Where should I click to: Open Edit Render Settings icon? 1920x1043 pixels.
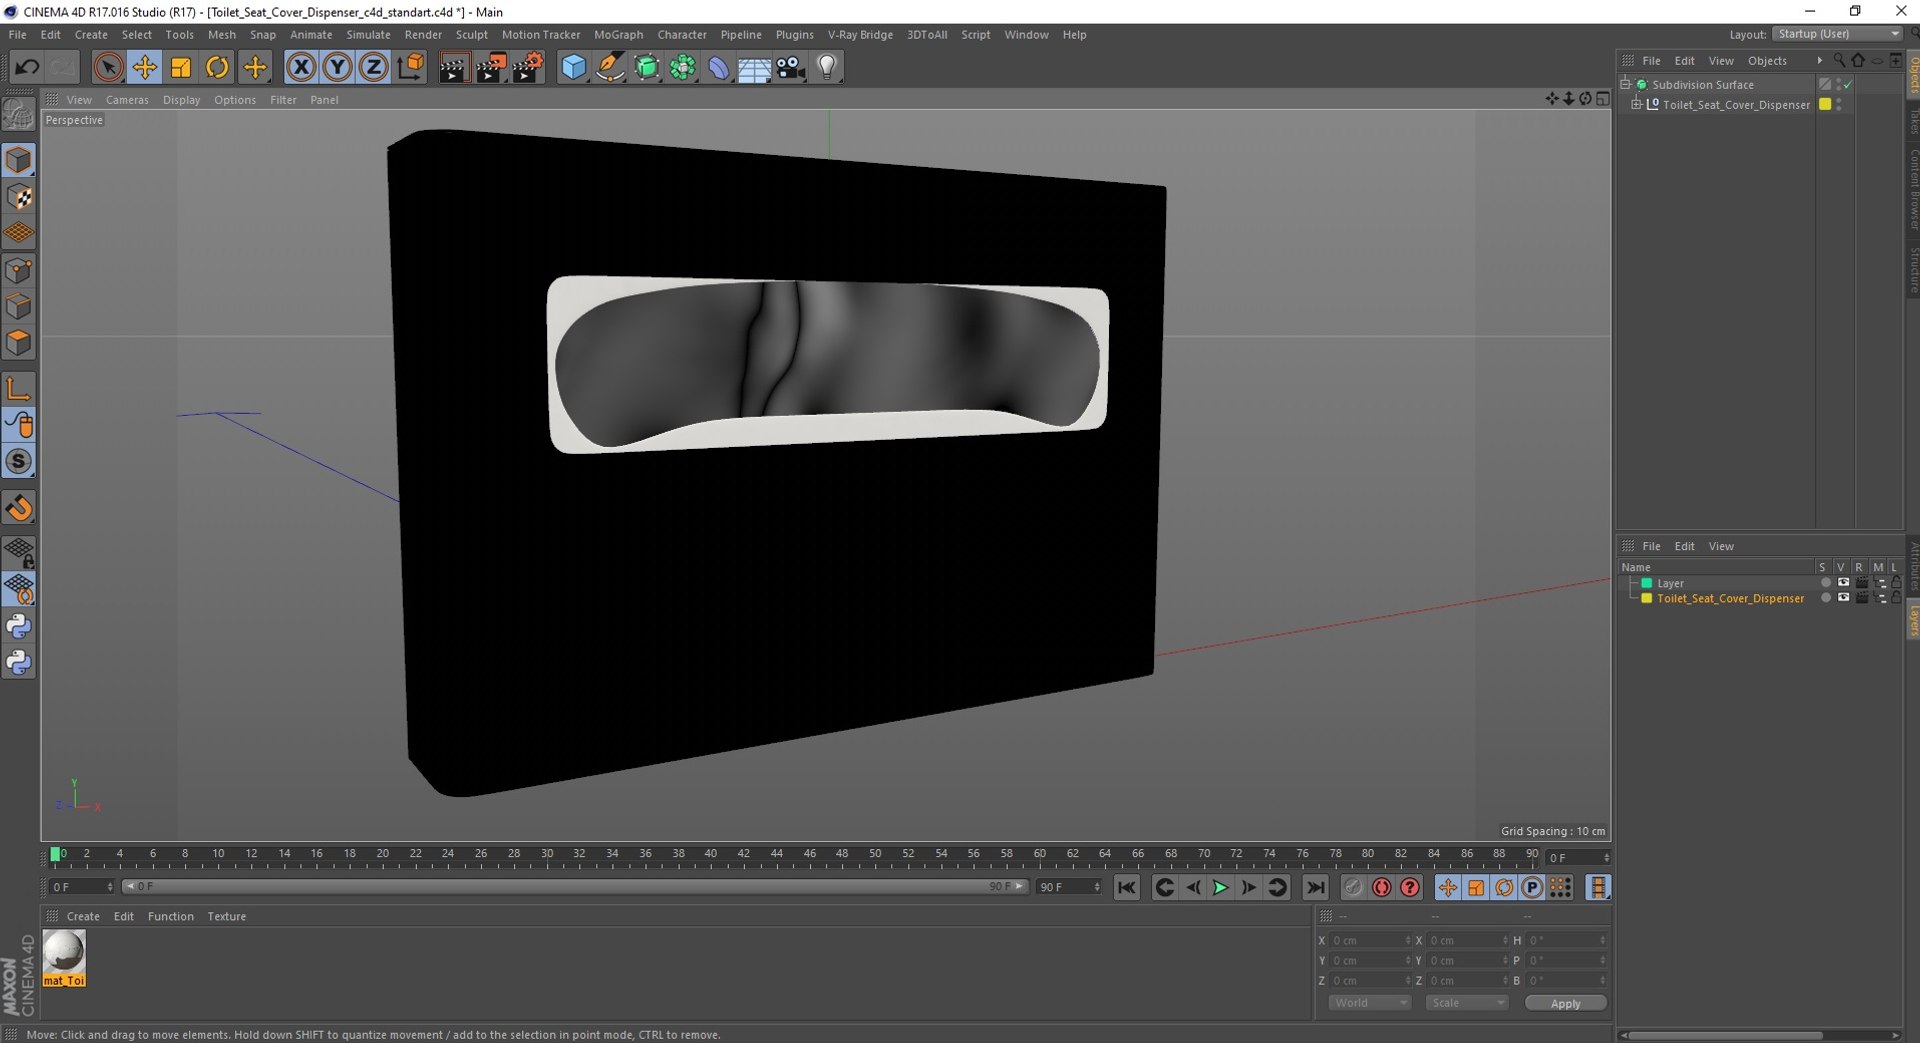pos(527,67)
